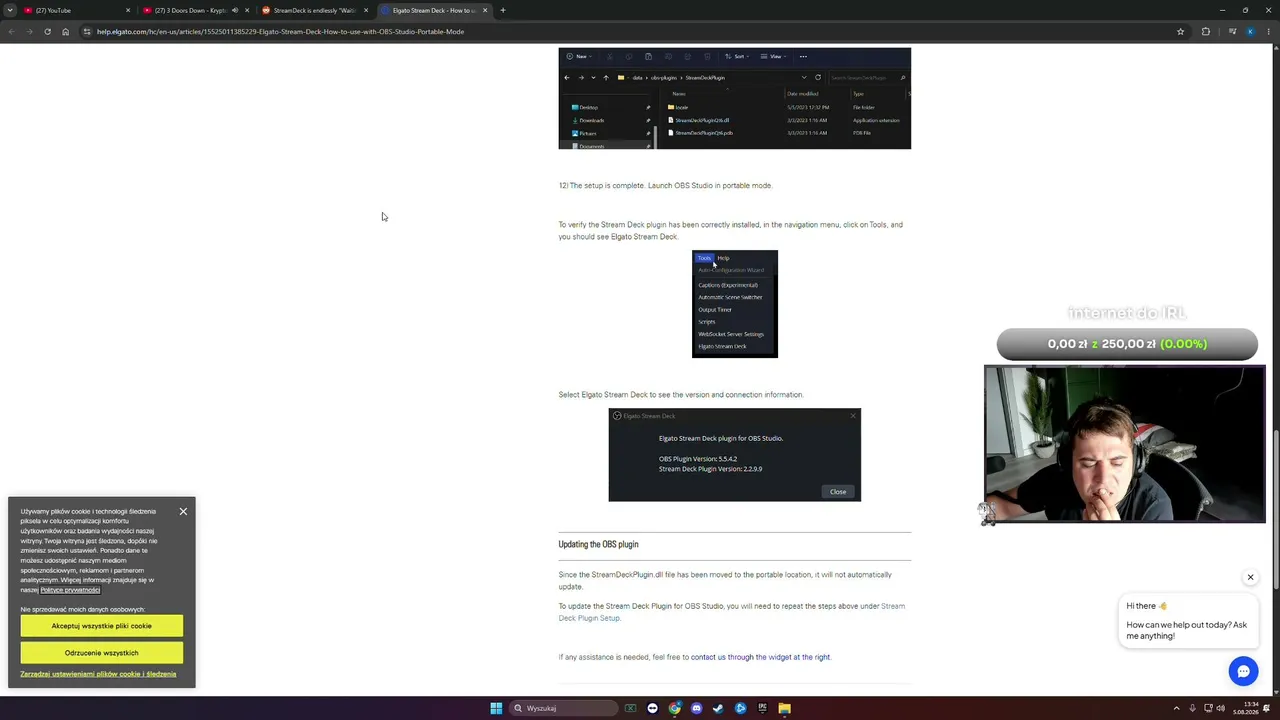
Task: Close the Elgato Stream Deck tab
Action: click(485, 10)
